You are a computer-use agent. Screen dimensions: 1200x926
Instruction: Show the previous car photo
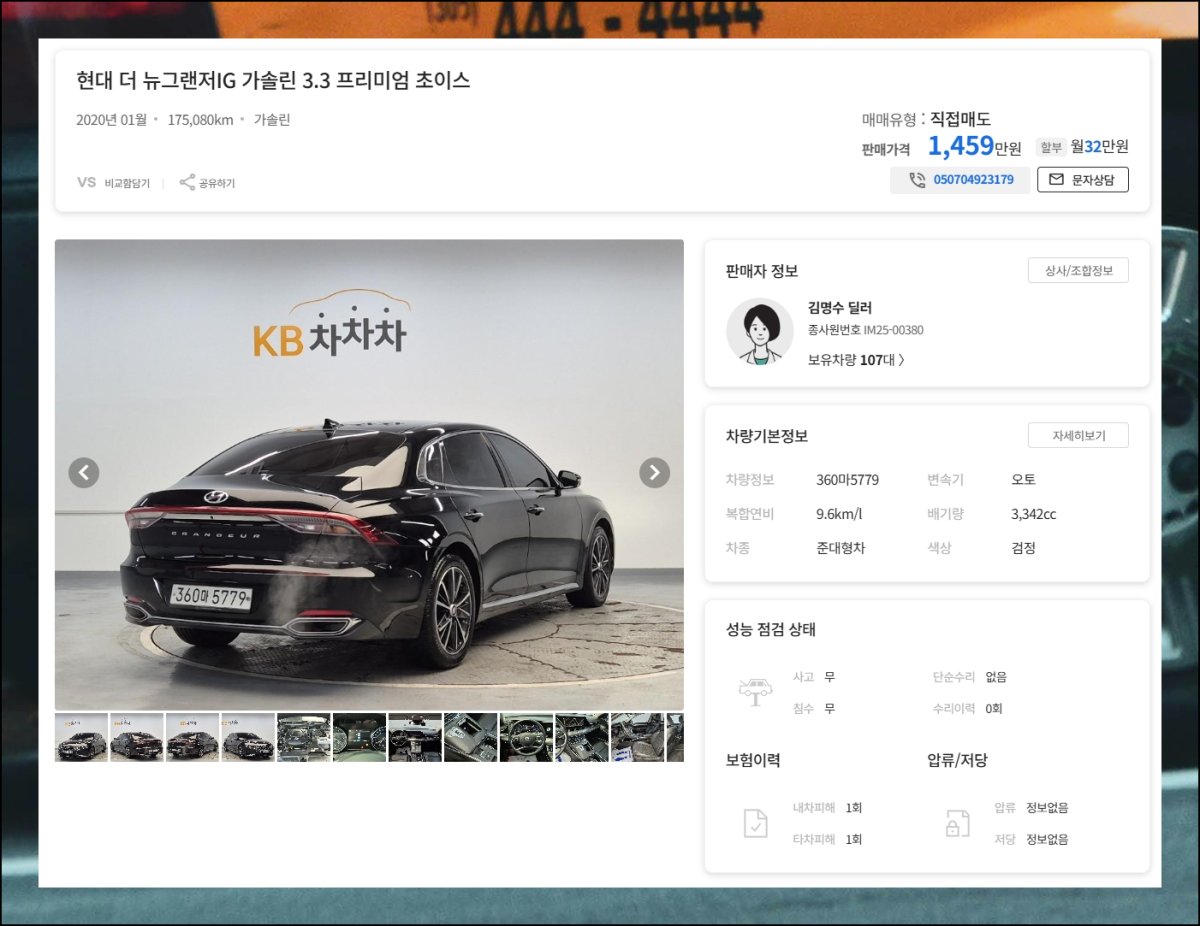click(x=84, y=472)
